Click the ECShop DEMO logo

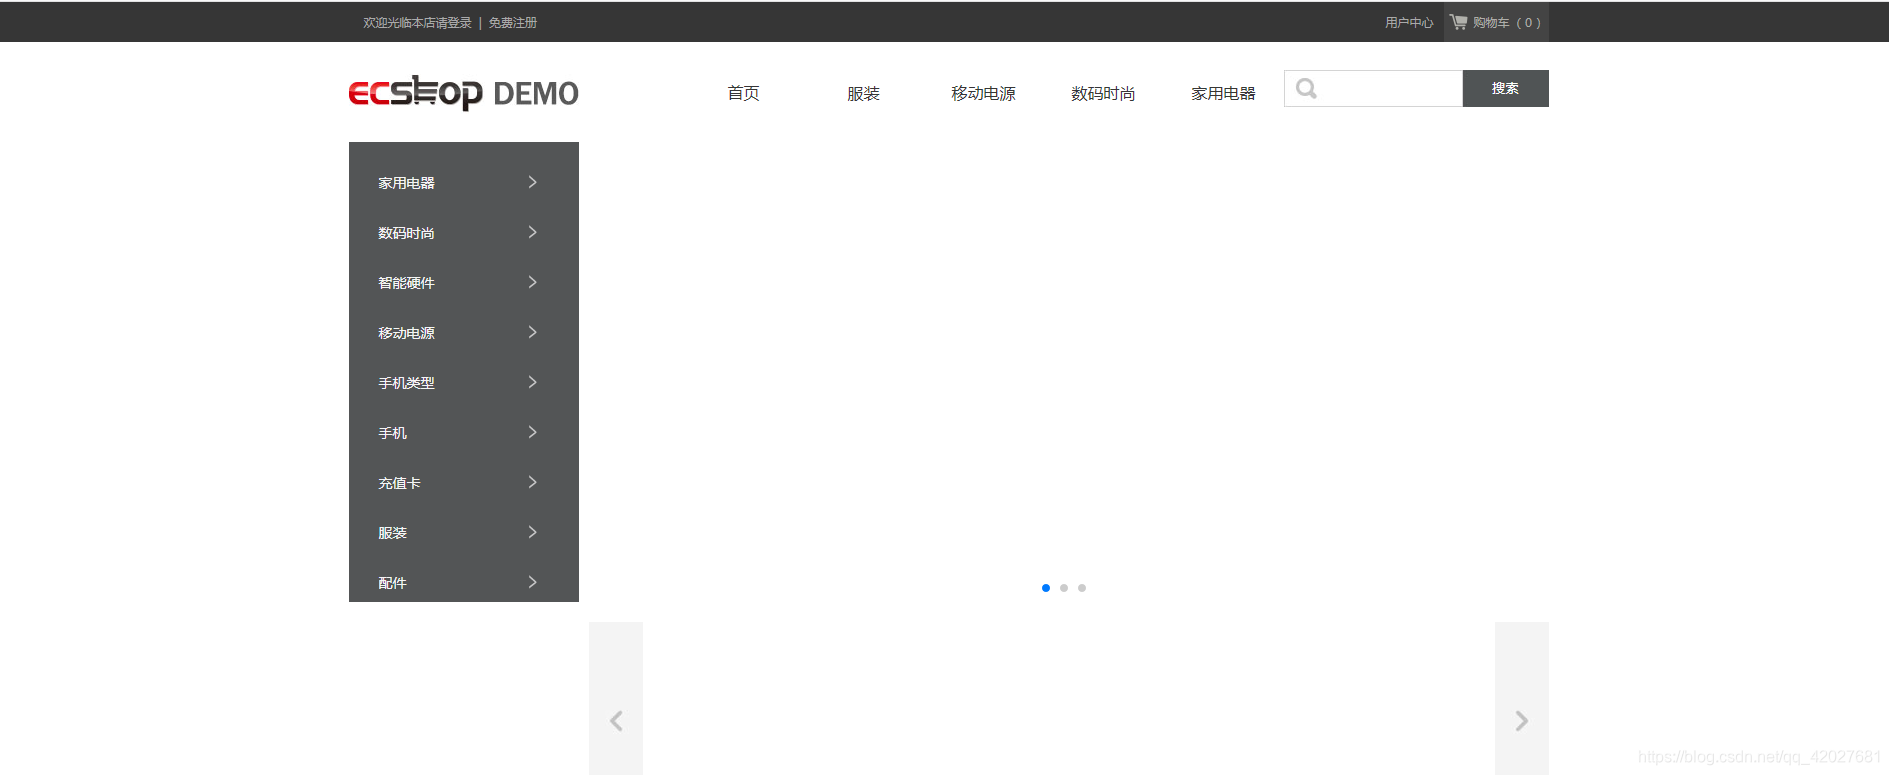tap(463, 93)
